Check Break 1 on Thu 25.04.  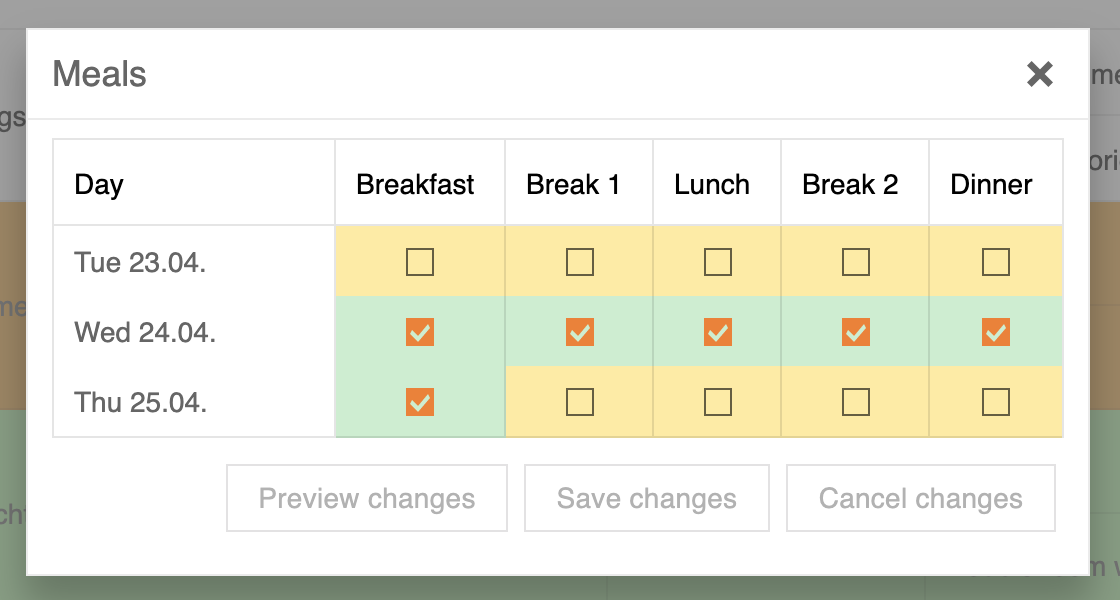point(580,402)
